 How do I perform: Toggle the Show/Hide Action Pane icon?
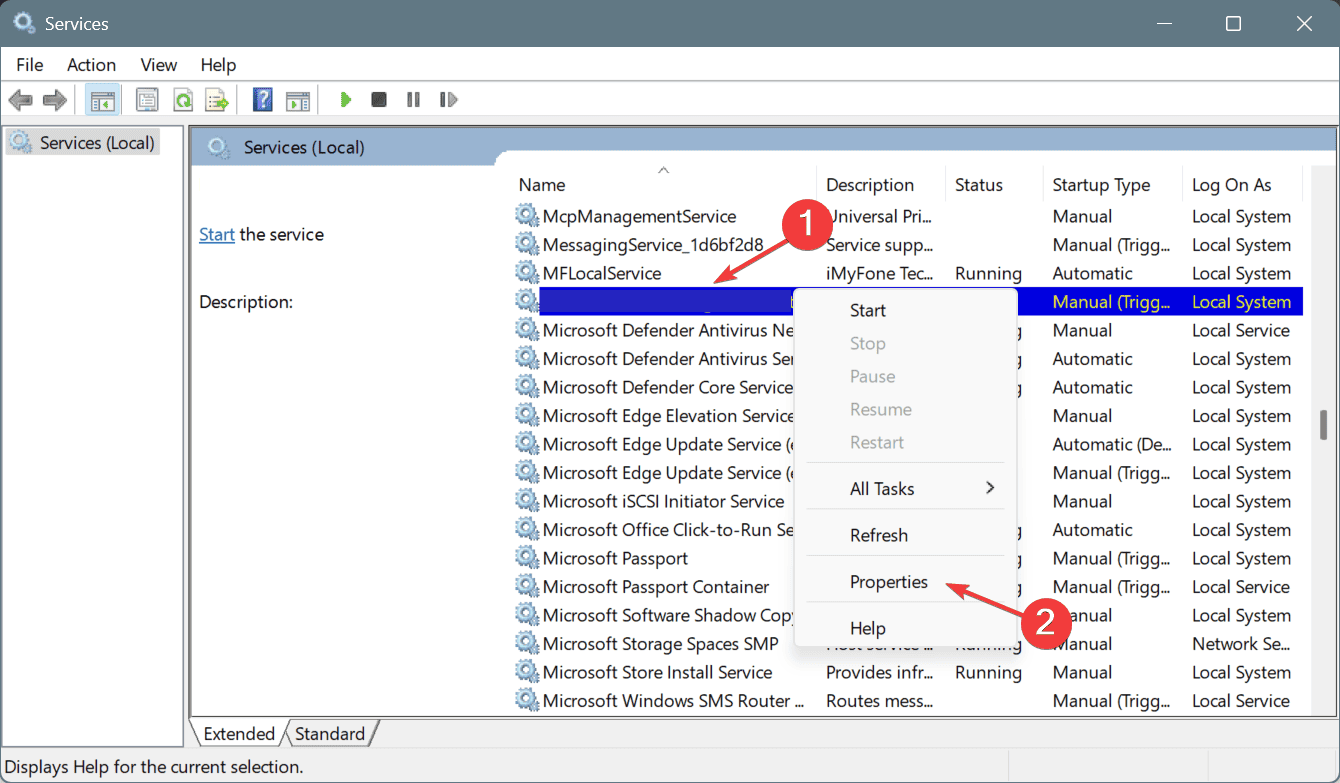(x=297, y=100)
